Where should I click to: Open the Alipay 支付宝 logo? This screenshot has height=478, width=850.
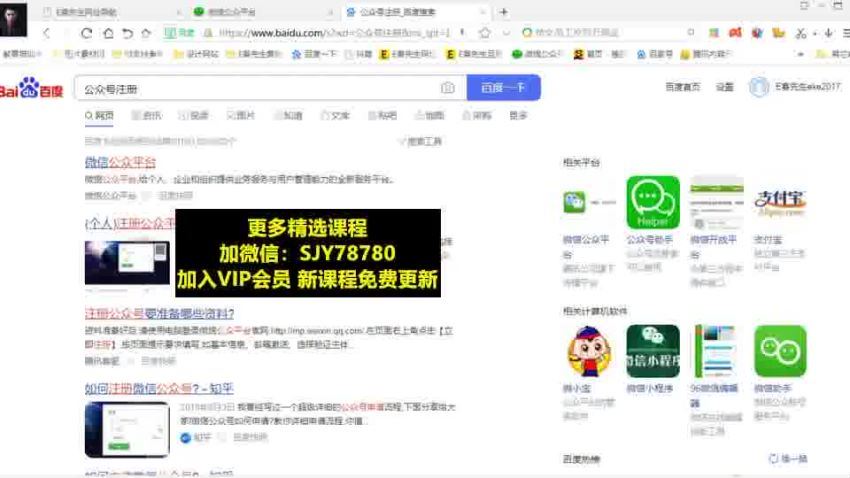click(x=780, y=202)
